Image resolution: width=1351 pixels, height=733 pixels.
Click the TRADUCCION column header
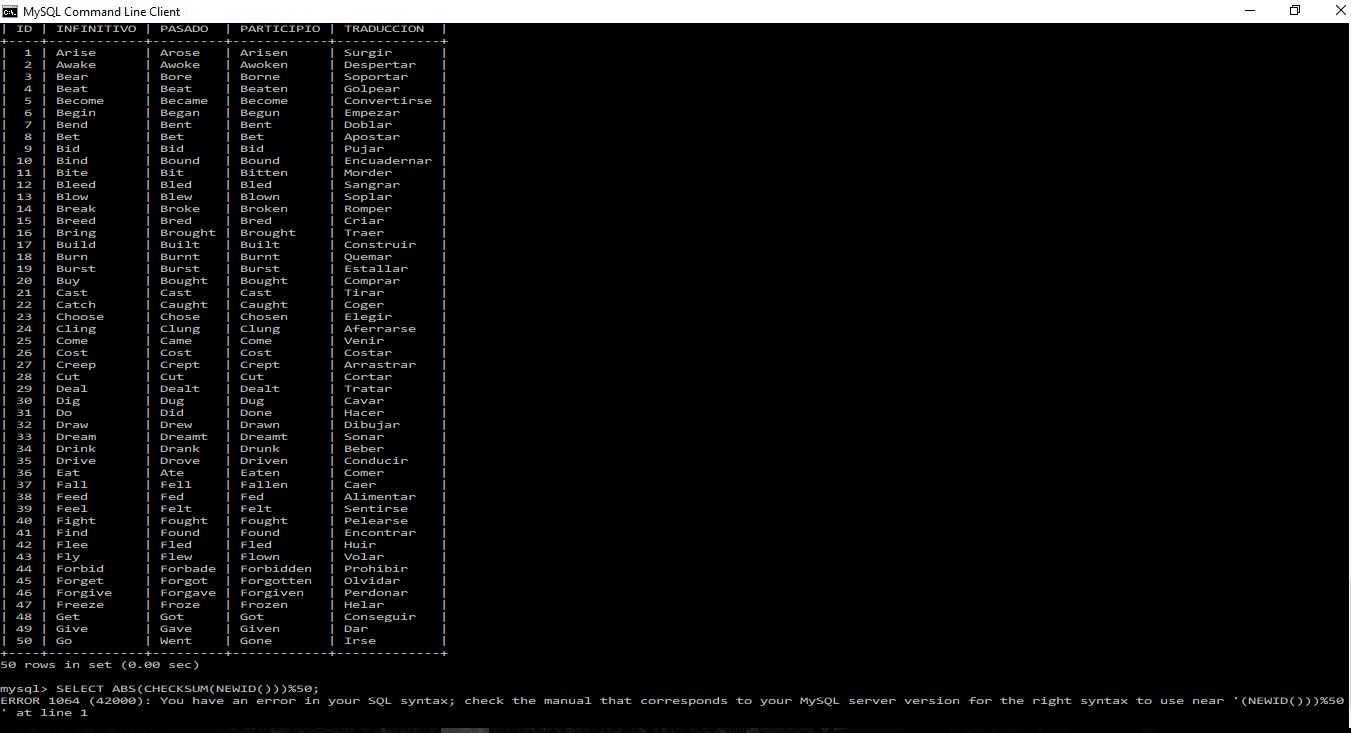[384, 29]
